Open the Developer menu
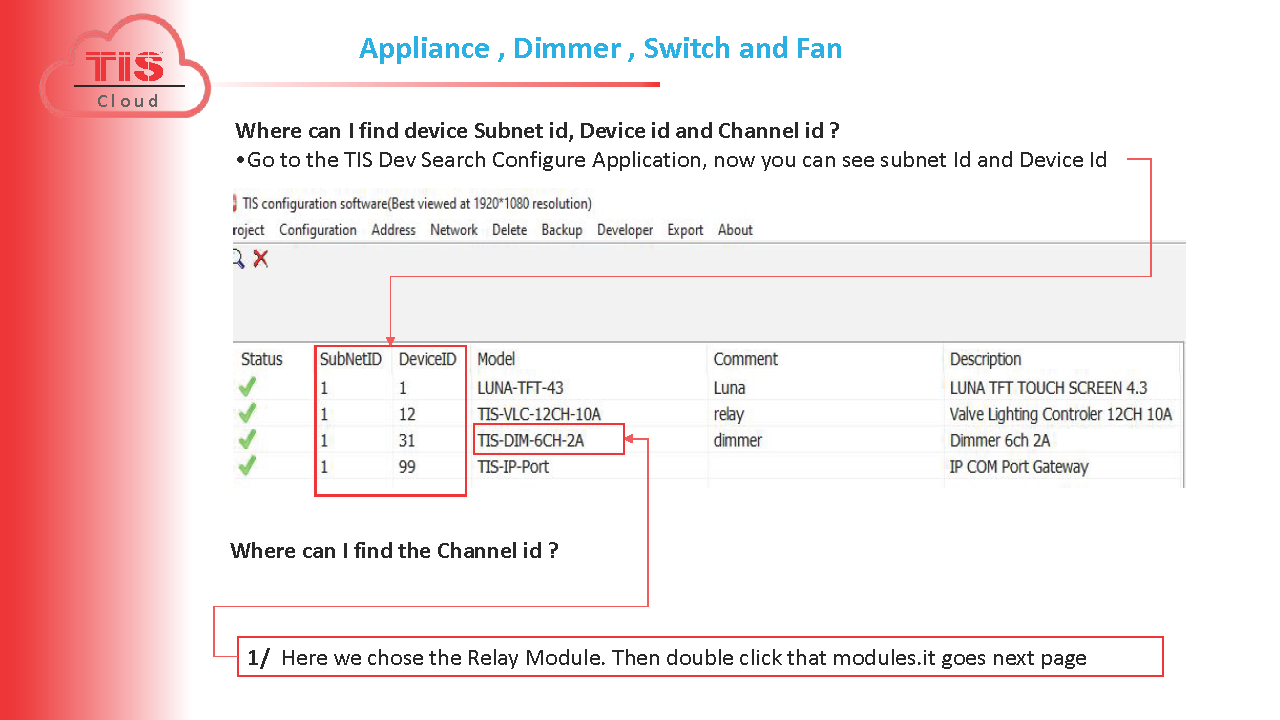The height and width of the screenshot is (720, 1280). [x=625, y=230]
